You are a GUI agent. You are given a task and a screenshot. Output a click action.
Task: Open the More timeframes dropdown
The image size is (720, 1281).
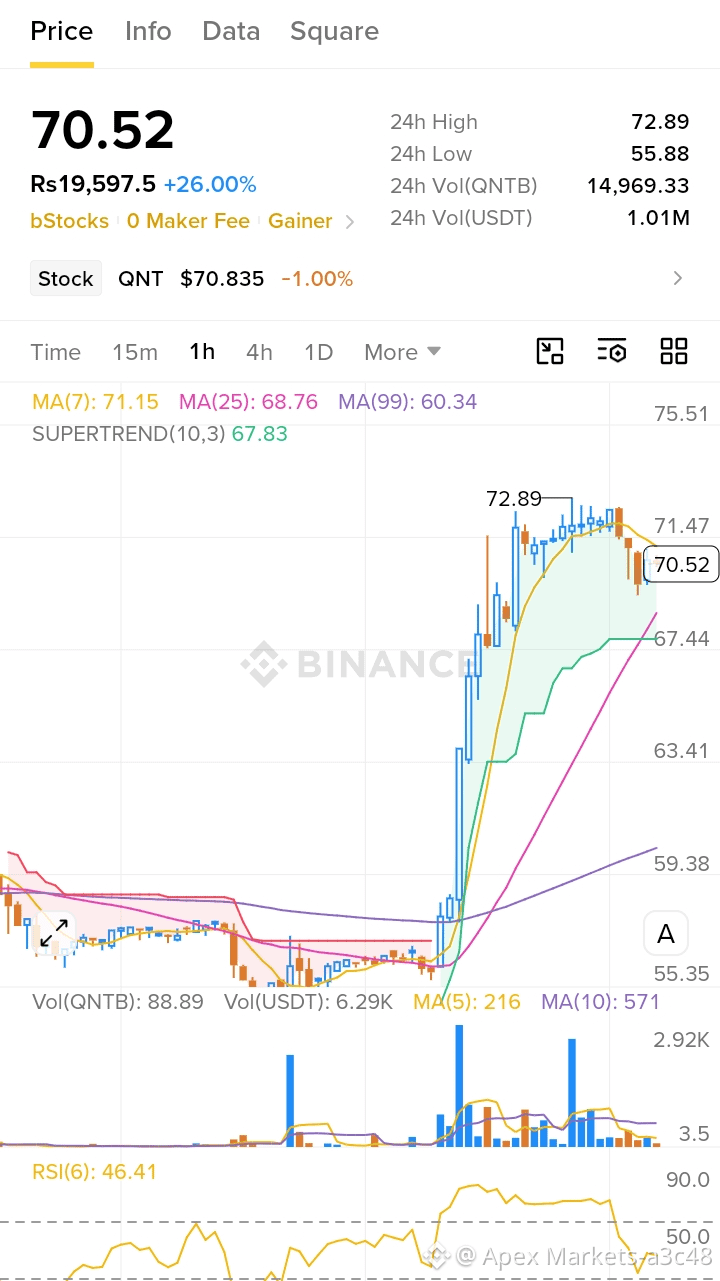click(402, 352)
